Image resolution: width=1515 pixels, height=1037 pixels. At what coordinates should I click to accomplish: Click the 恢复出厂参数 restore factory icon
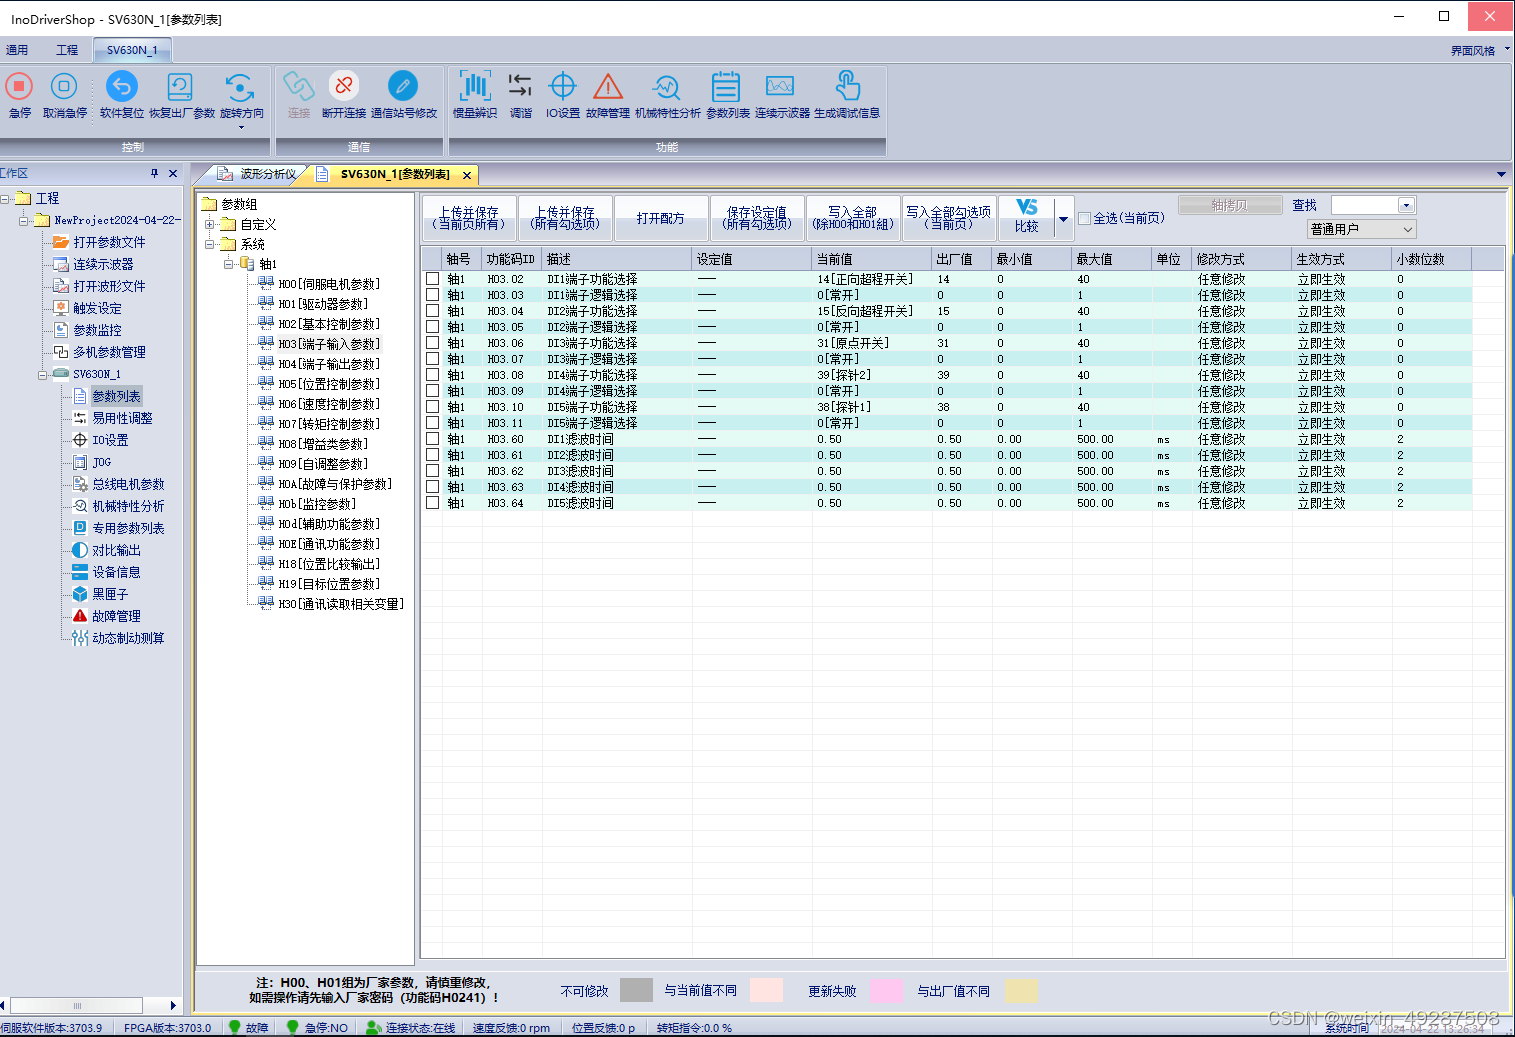(181, 87)
